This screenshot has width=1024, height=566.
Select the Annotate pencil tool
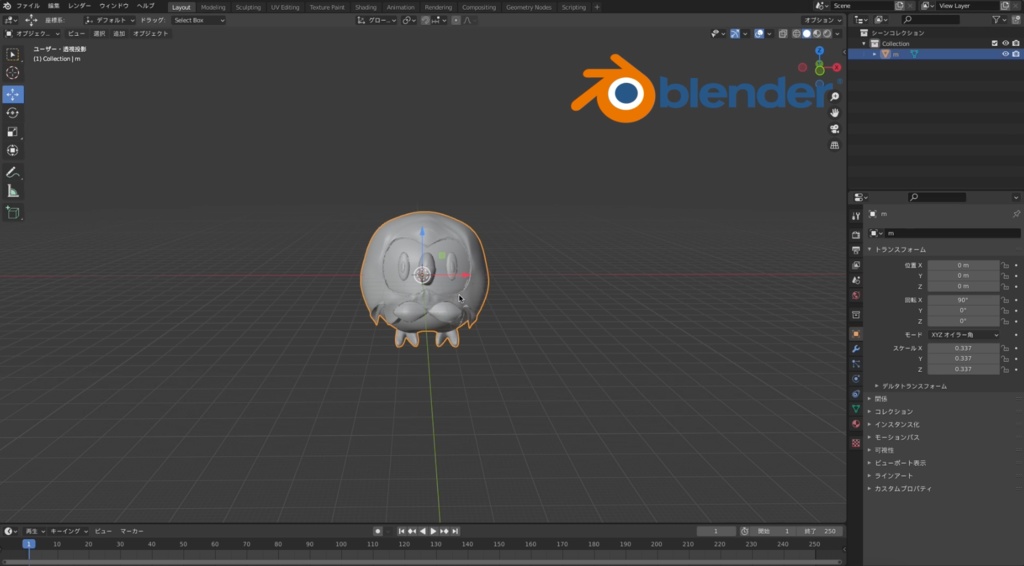point(12,172)
